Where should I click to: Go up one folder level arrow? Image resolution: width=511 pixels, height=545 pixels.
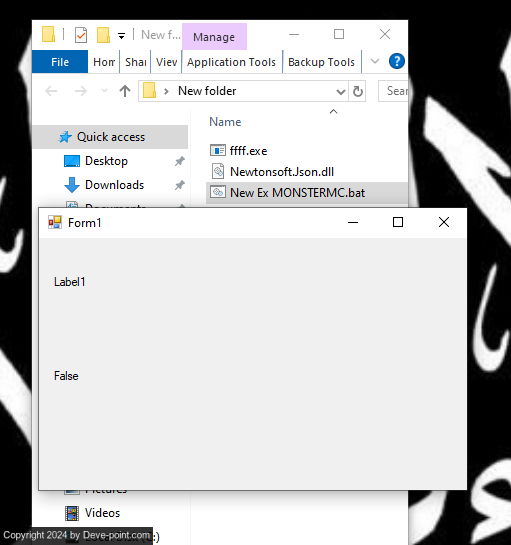[x=125, y=91]
